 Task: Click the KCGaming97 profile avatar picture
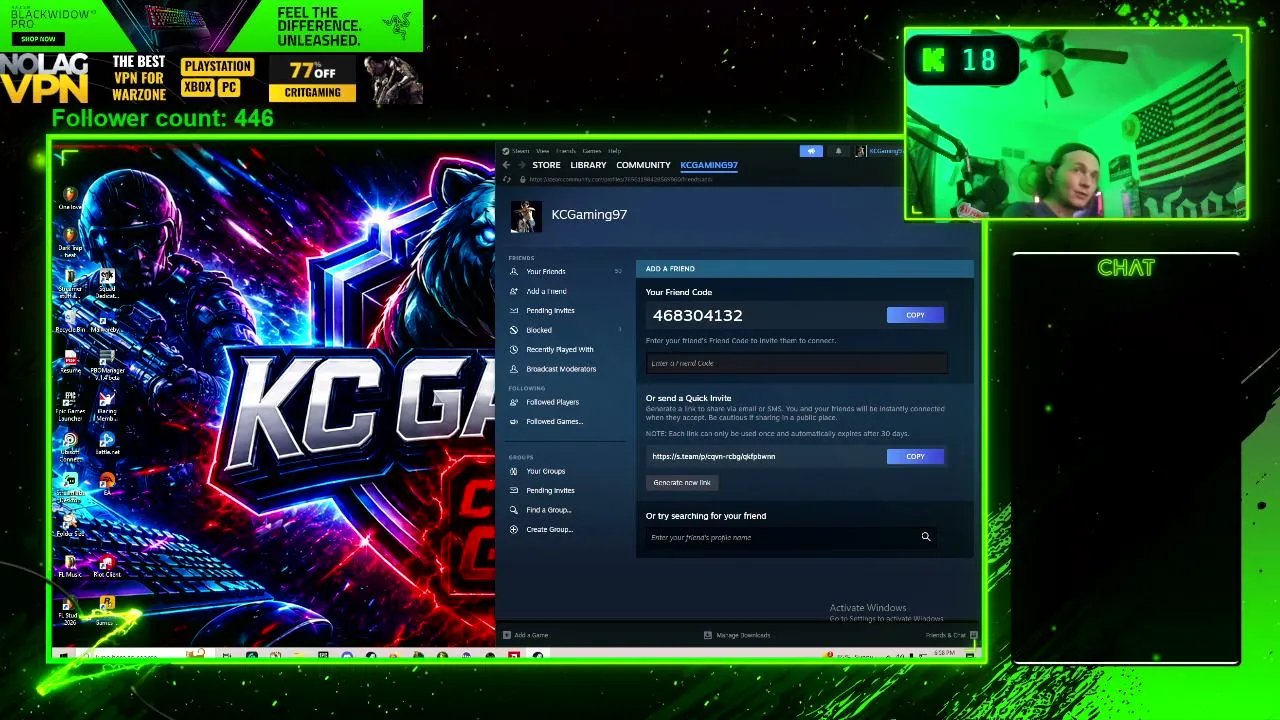pos(526,216)
